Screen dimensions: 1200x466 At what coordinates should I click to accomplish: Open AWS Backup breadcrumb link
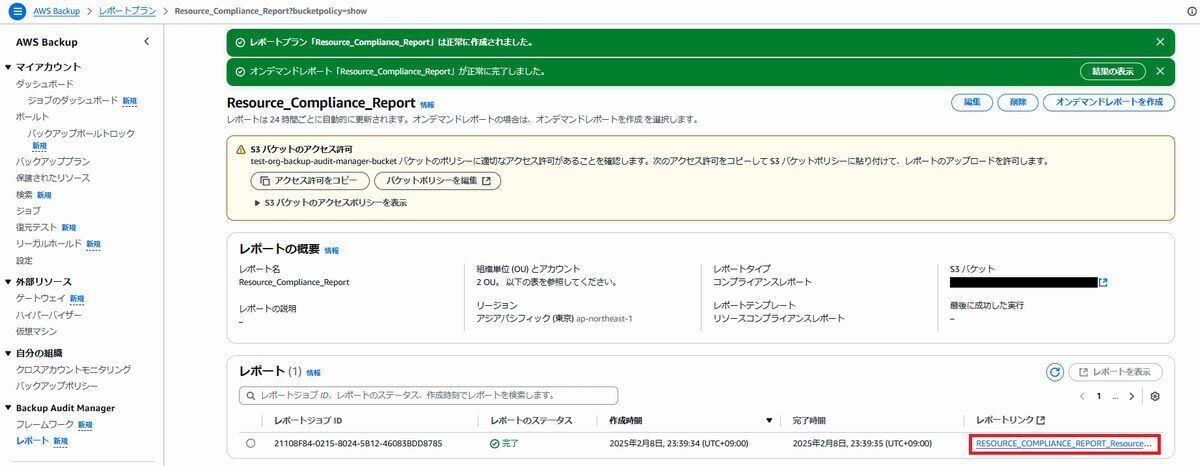pyautogui.click(x=56, y=11)
